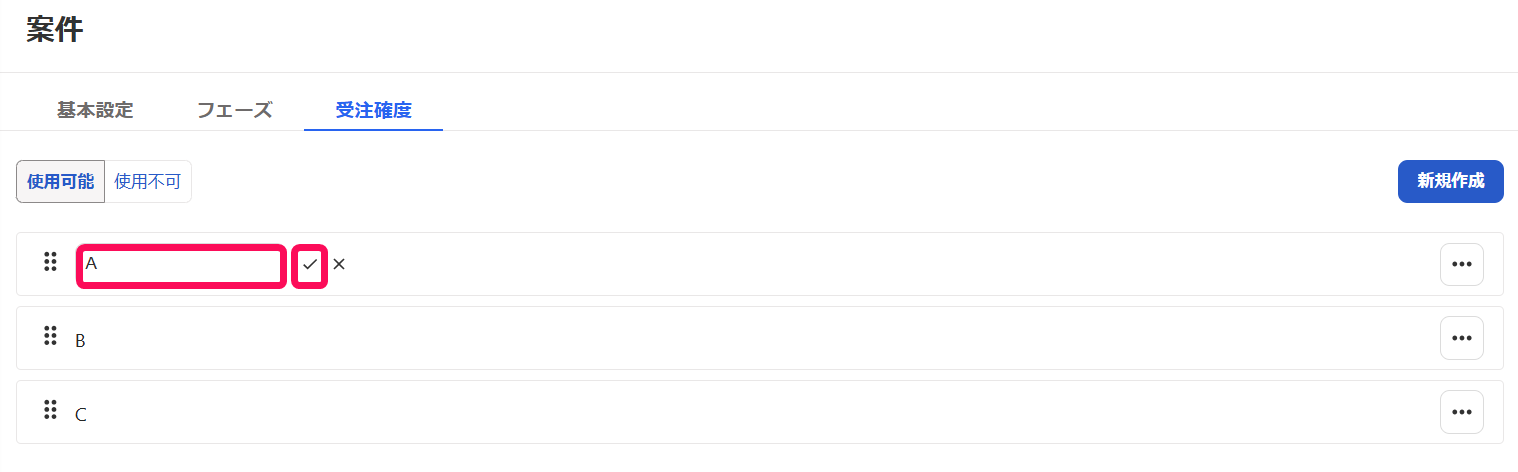
Task: Click the drag handle beside item B
Action: point(50,336)
